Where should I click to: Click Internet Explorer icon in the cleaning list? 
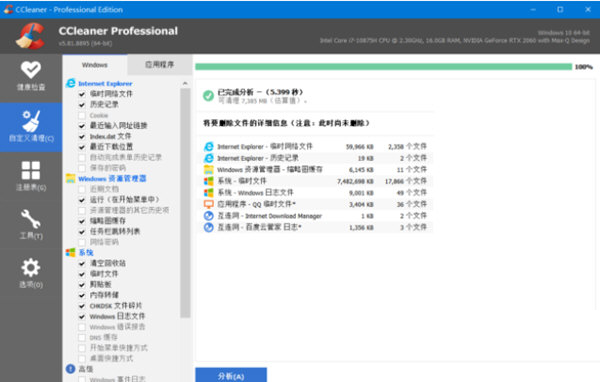click(x=70, y=83)
